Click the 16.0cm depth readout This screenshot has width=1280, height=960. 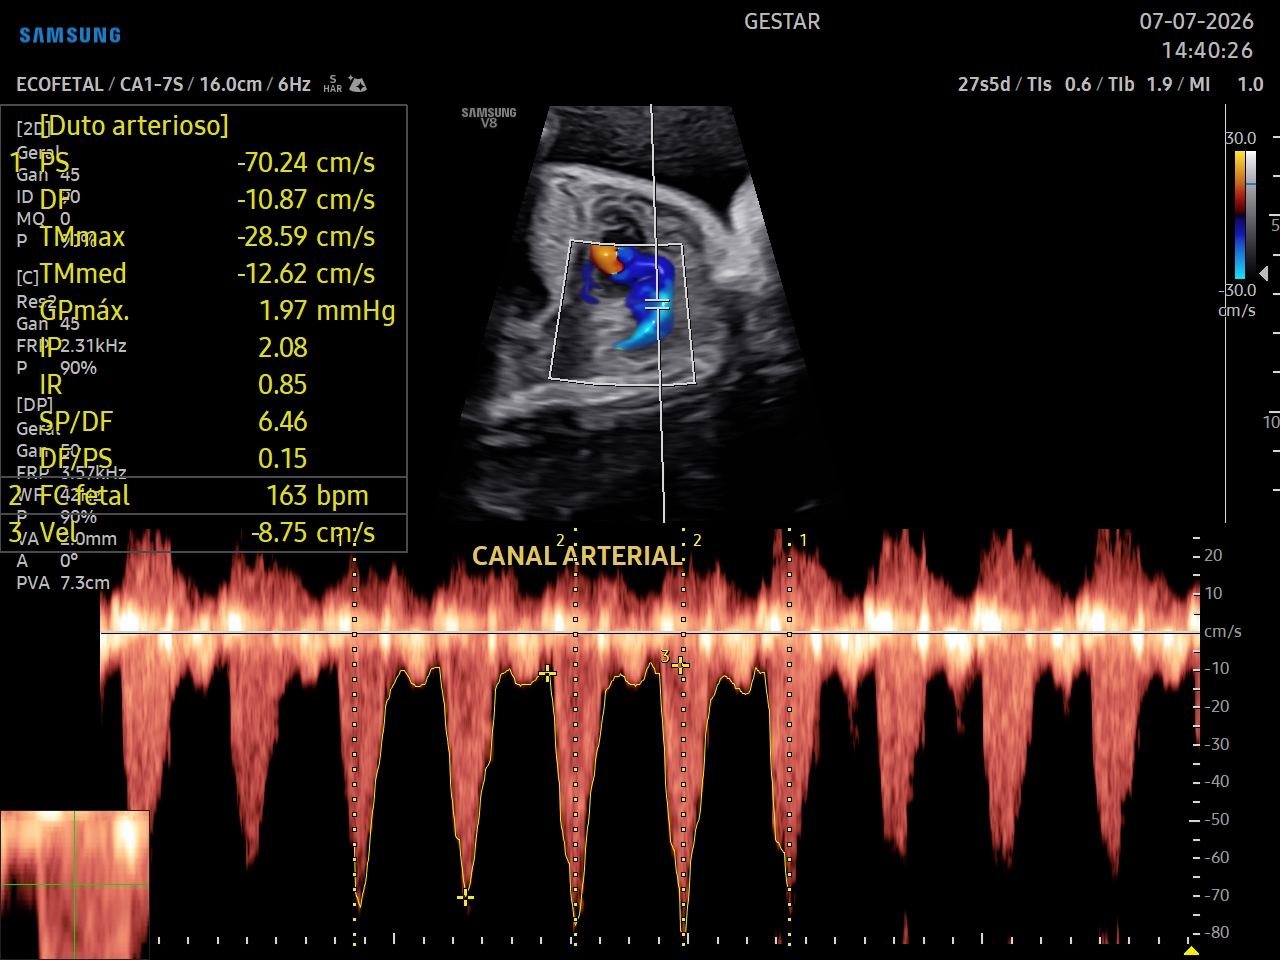pos(231,85)
